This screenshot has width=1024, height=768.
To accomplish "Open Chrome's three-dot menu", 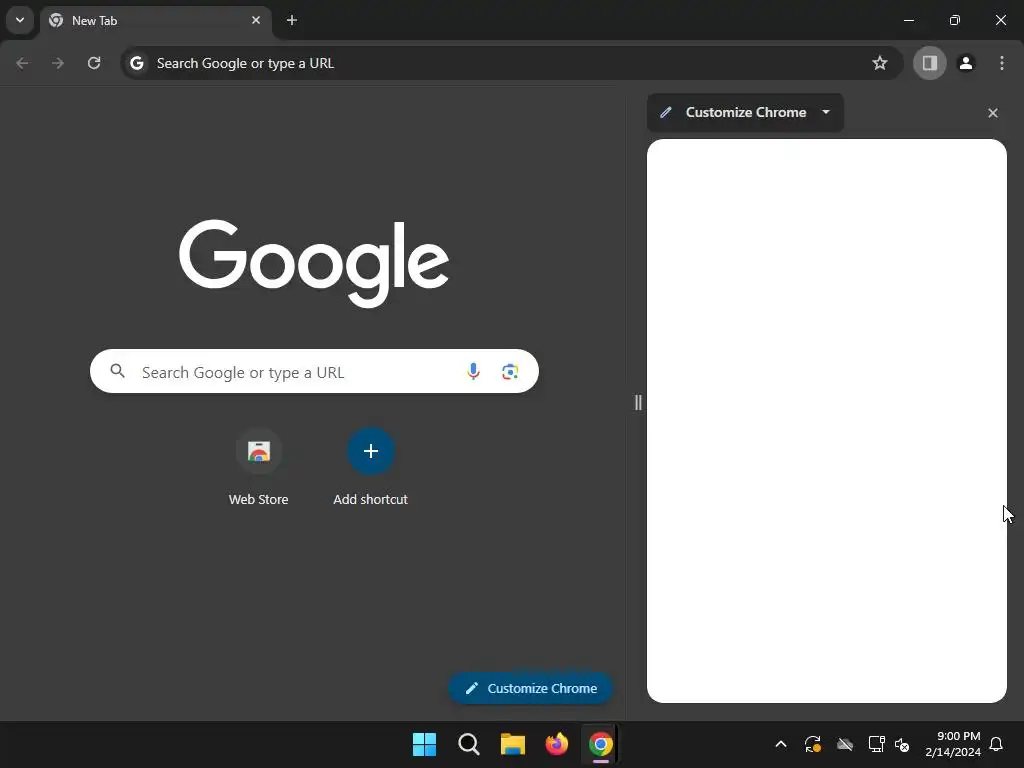I will [1002, 63].
